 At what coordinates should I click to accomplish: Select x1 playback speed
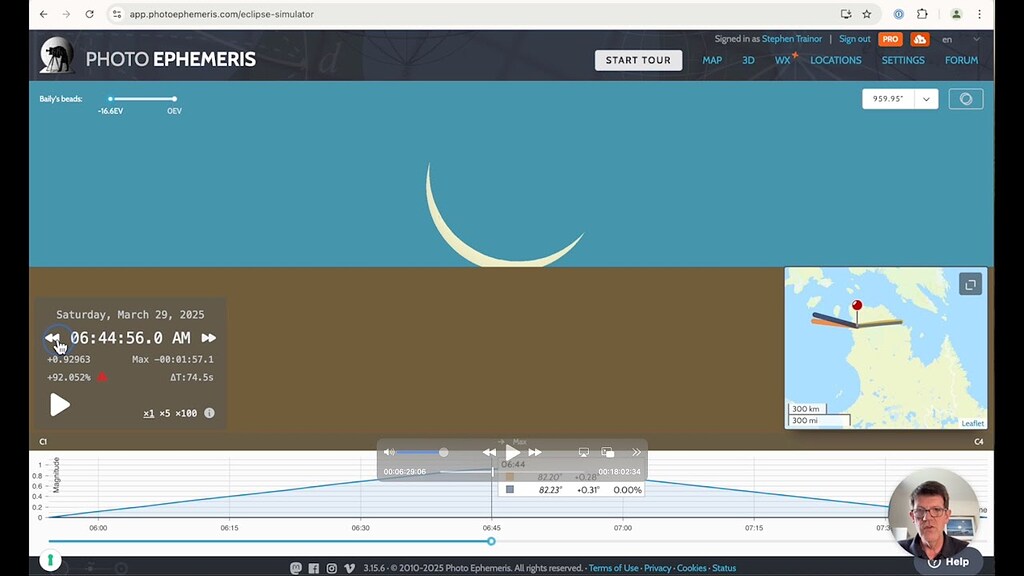(149, 413)
